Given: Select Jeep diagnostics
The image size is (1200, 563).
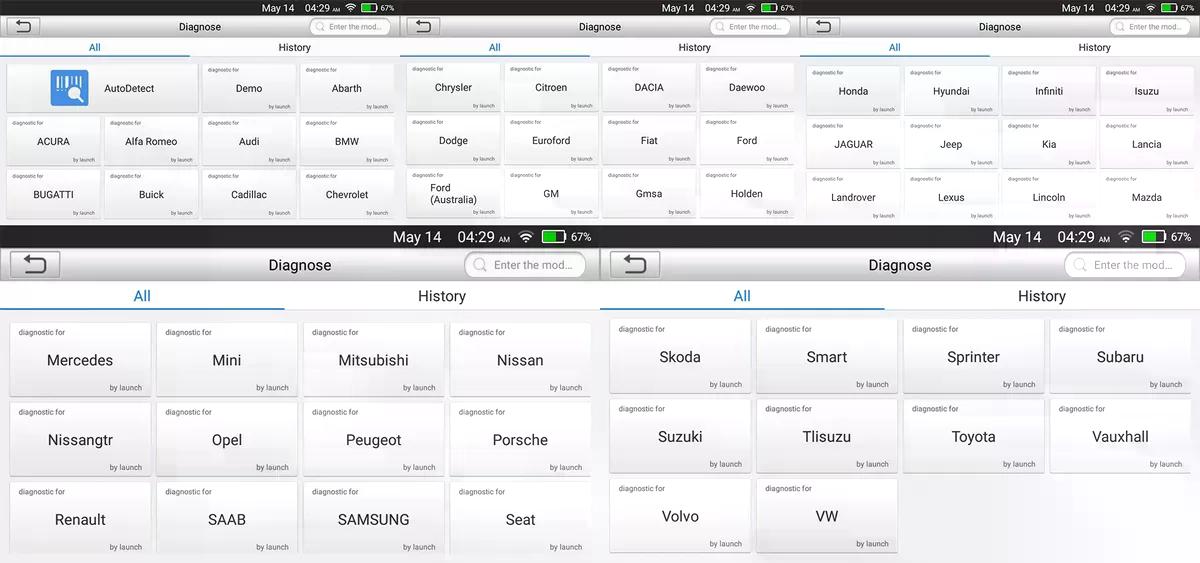Looking at the screenshot, I should click(951, 144).
